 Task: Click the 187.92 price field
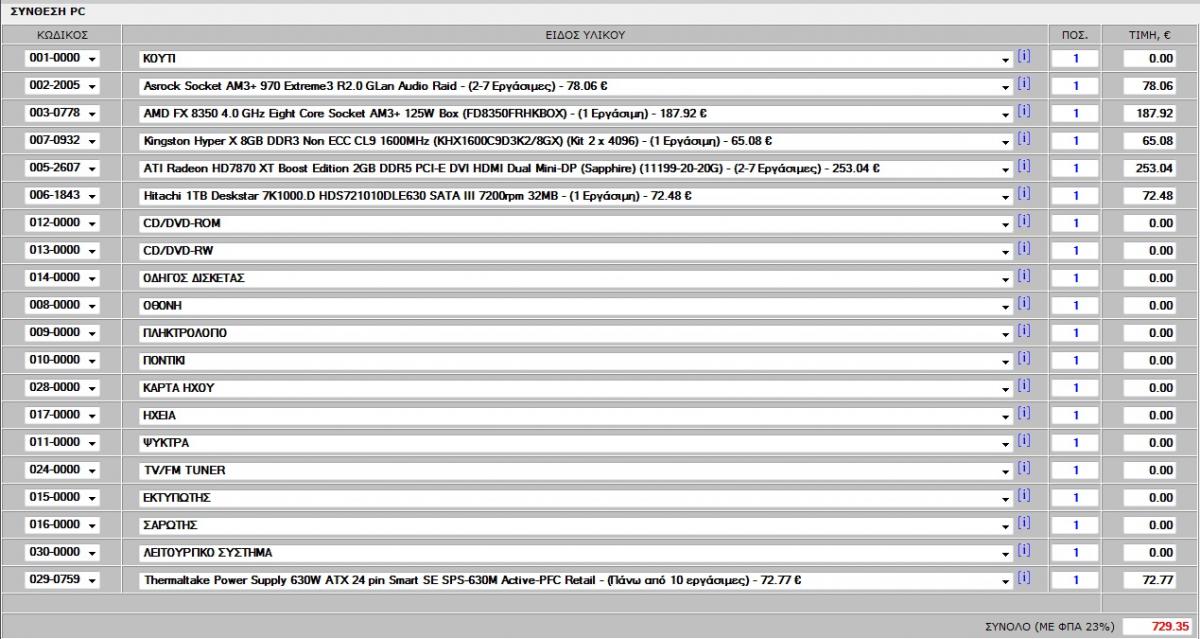[1150, 114]
